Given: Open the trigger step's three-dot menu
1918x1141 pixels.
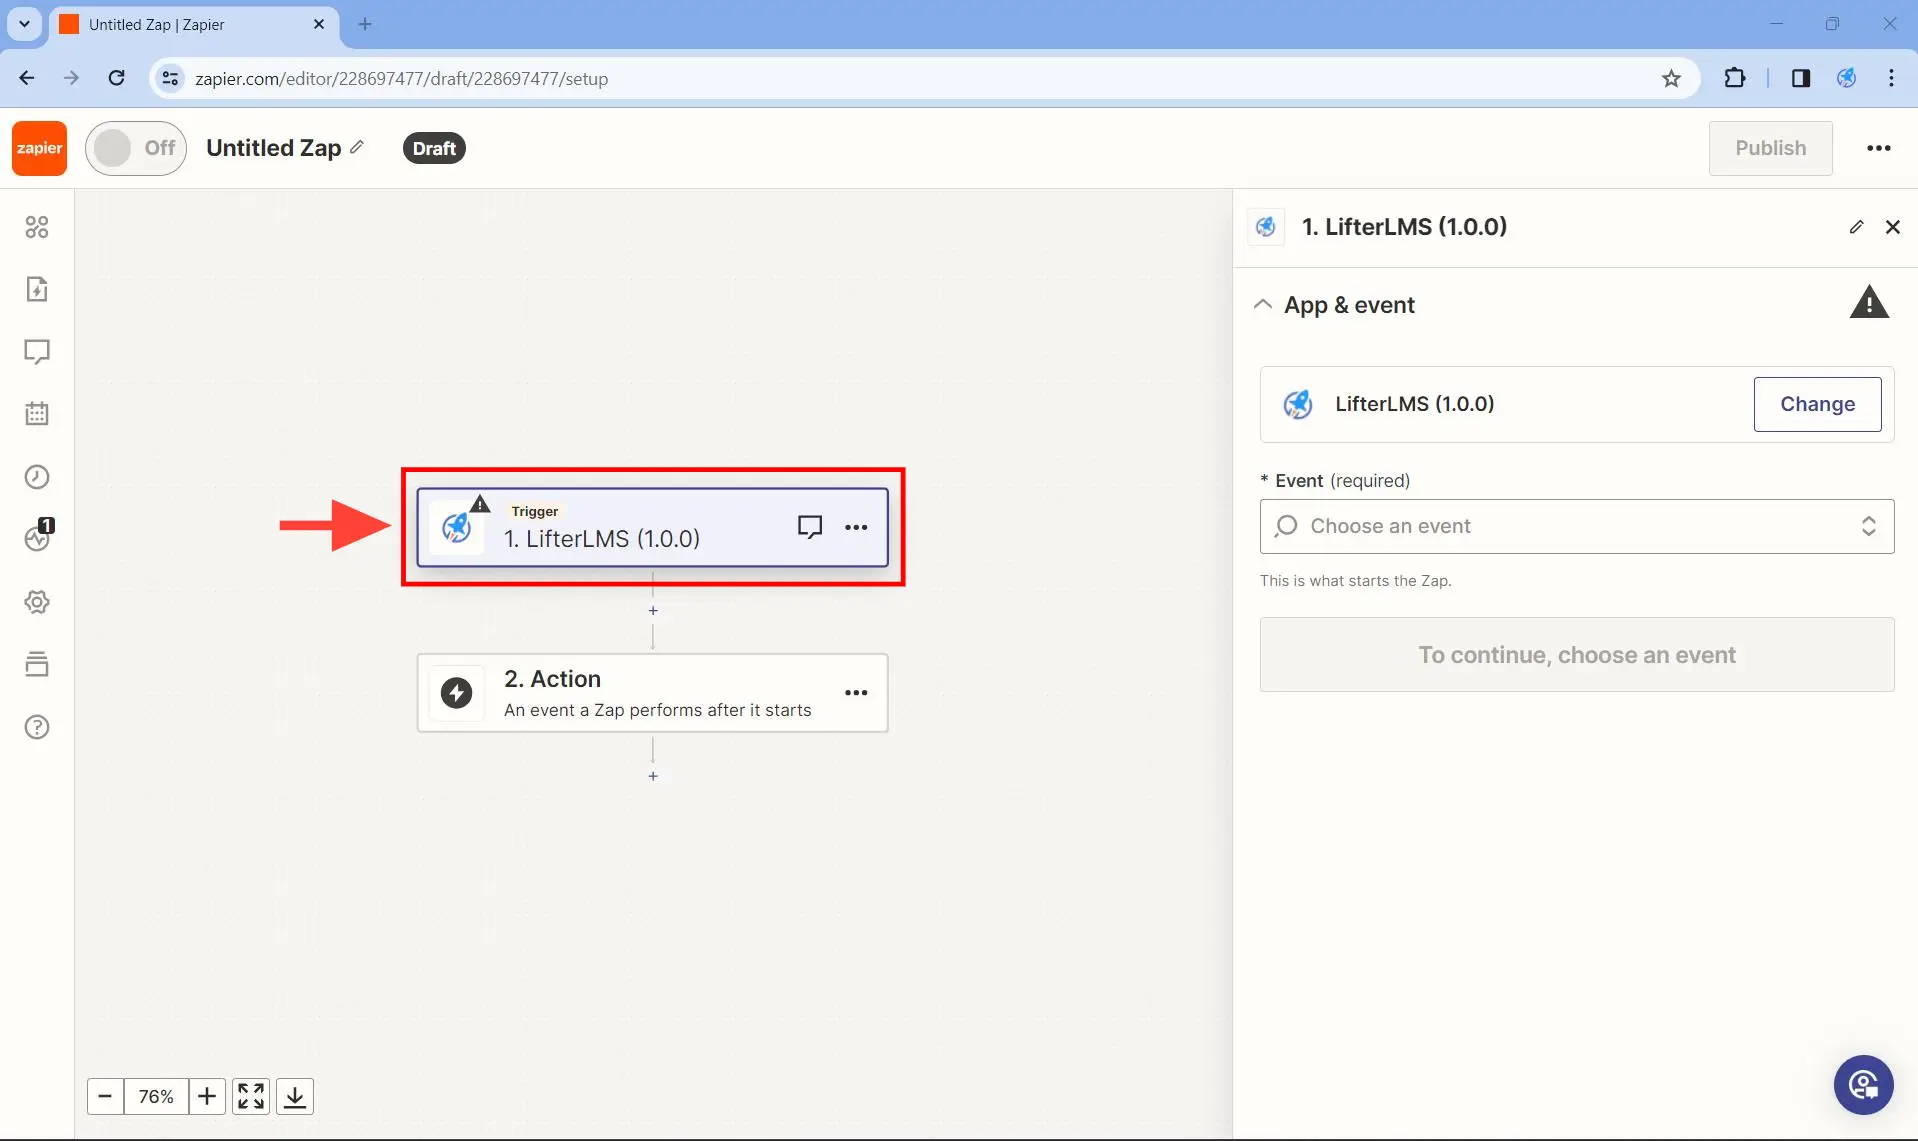Looking at the screenshot, I should point(857,527).
